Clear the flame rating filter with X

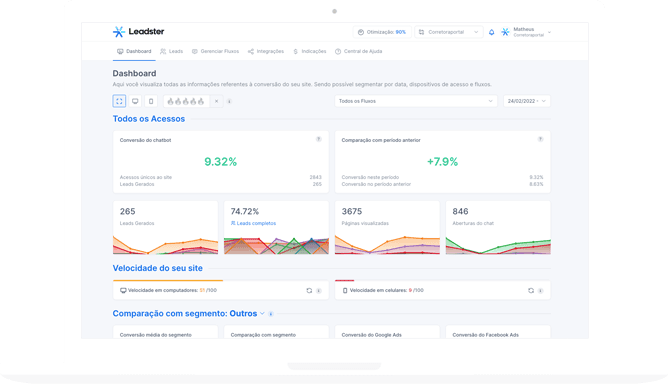point(216,101)
